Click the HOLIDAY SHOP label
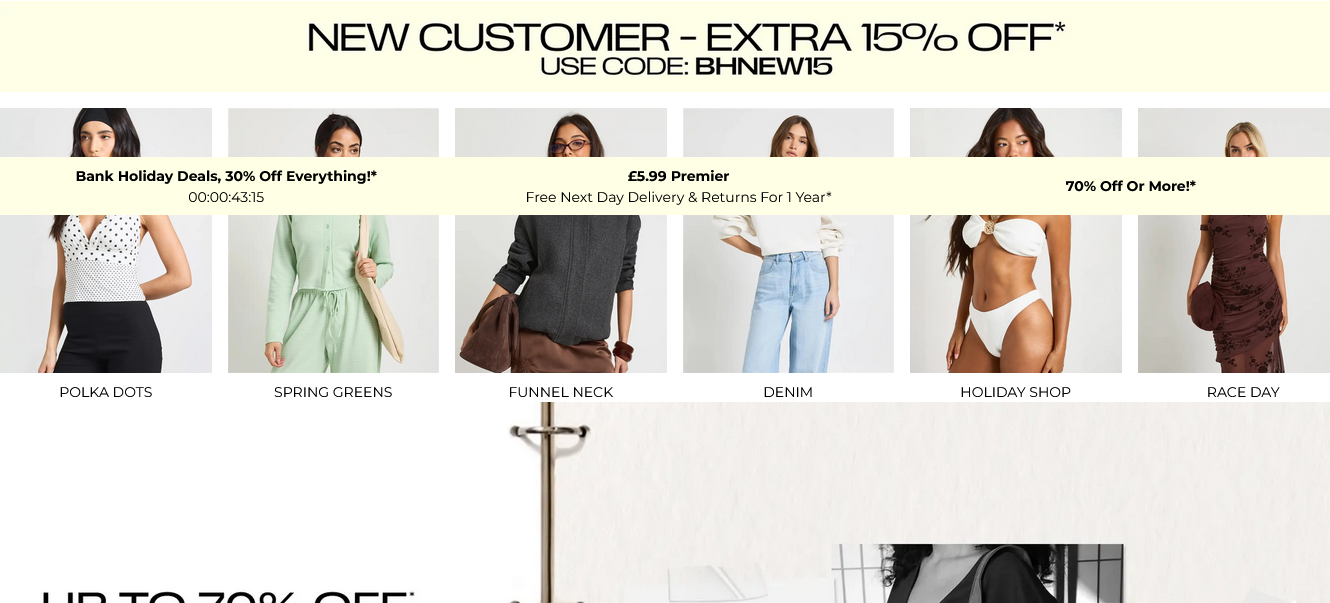Image resolution: width=1330 pixels, height=603 pixels. pyautogui.click(x=1016, y=392)
